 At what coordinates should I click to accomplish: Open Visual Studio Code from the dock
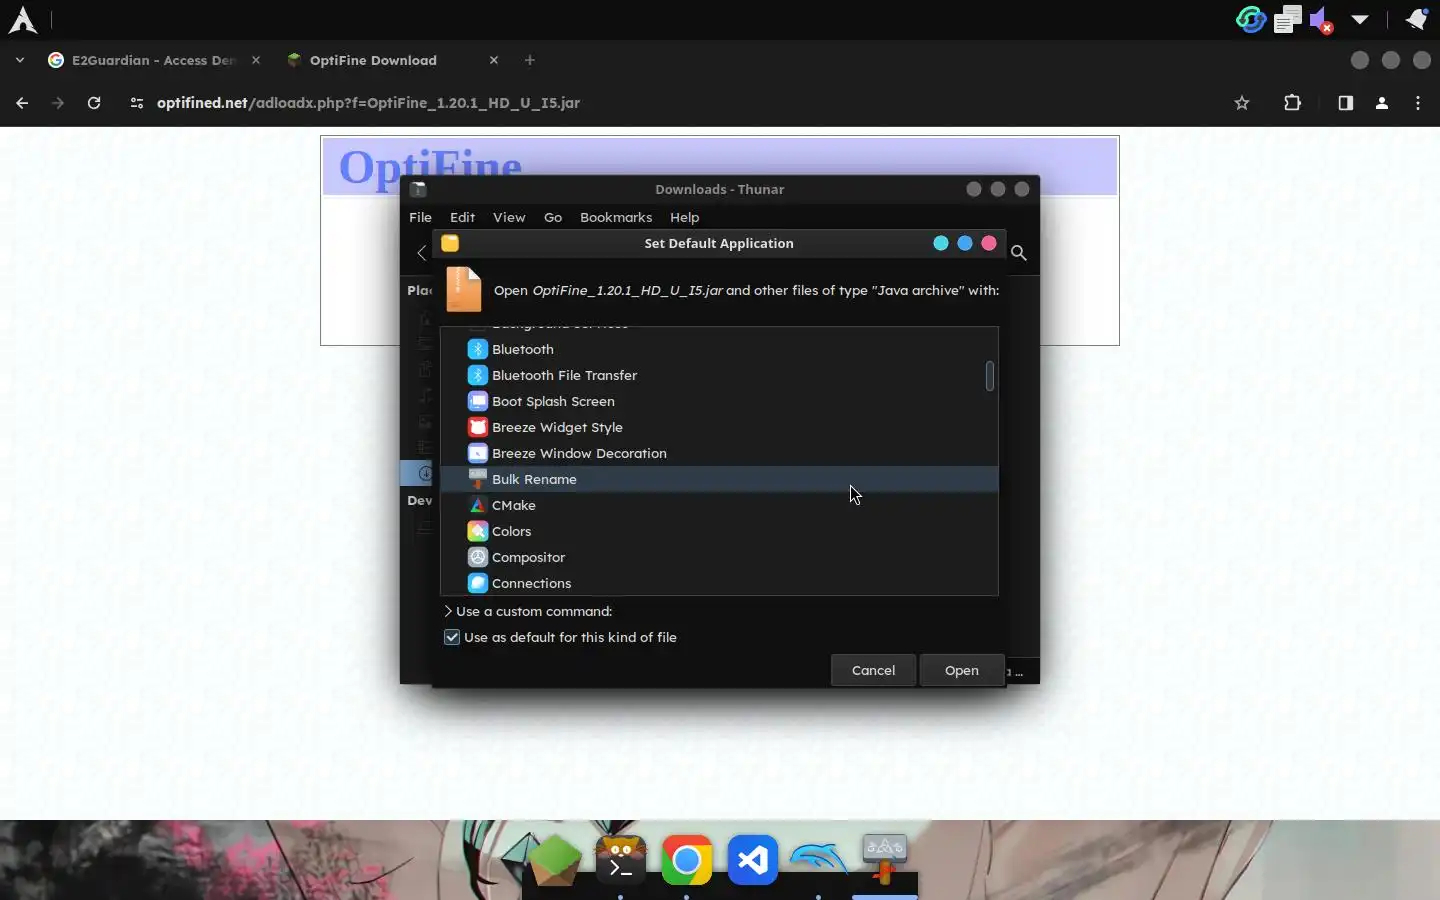point(753,860)
